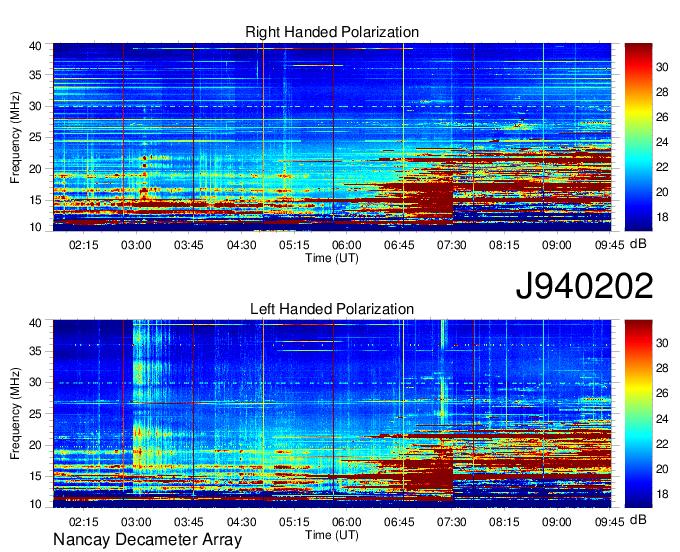Click the Right Handed Polarization spectrogram image

332,137
